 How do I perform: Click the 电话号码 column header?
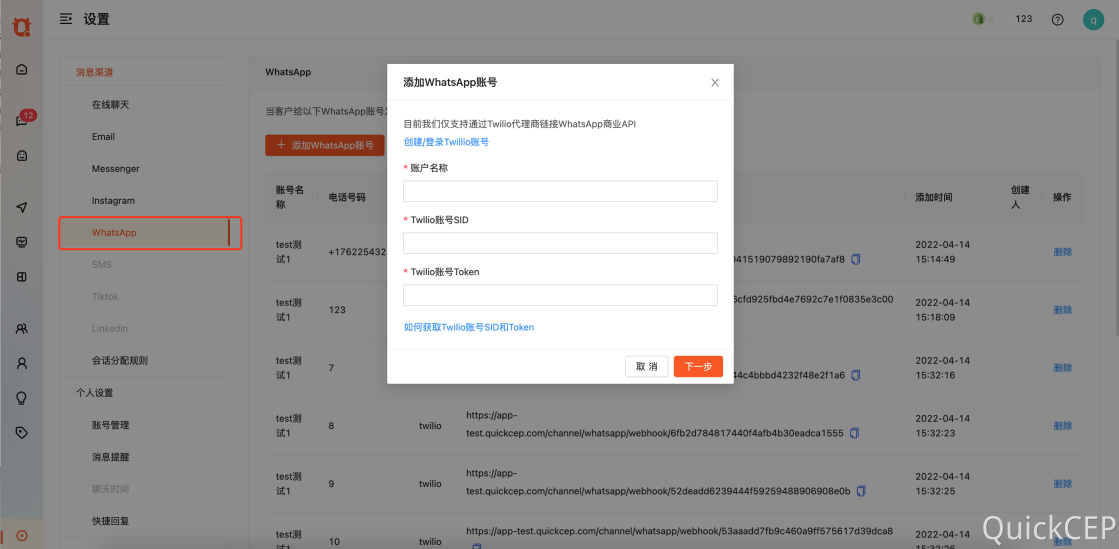coord(347,197)
